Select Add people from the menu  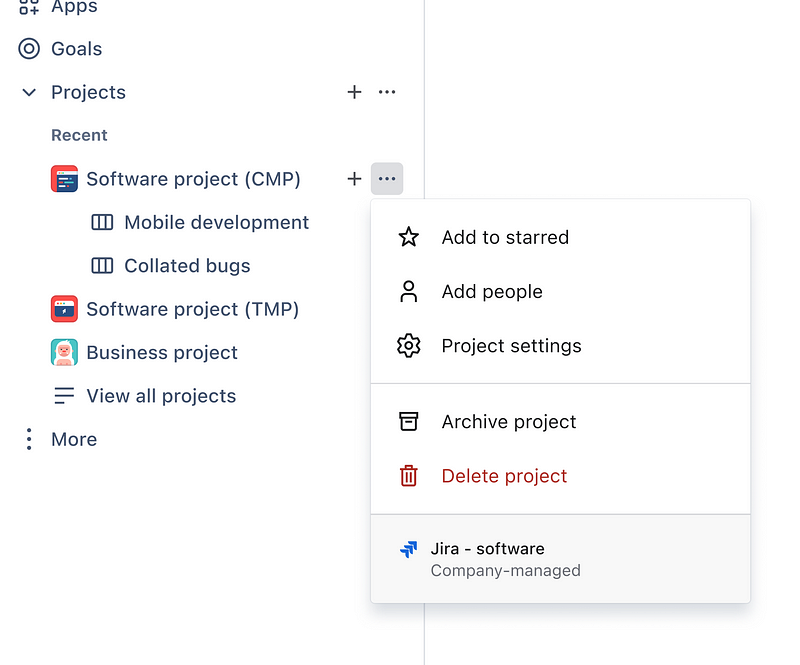(491, 292)
